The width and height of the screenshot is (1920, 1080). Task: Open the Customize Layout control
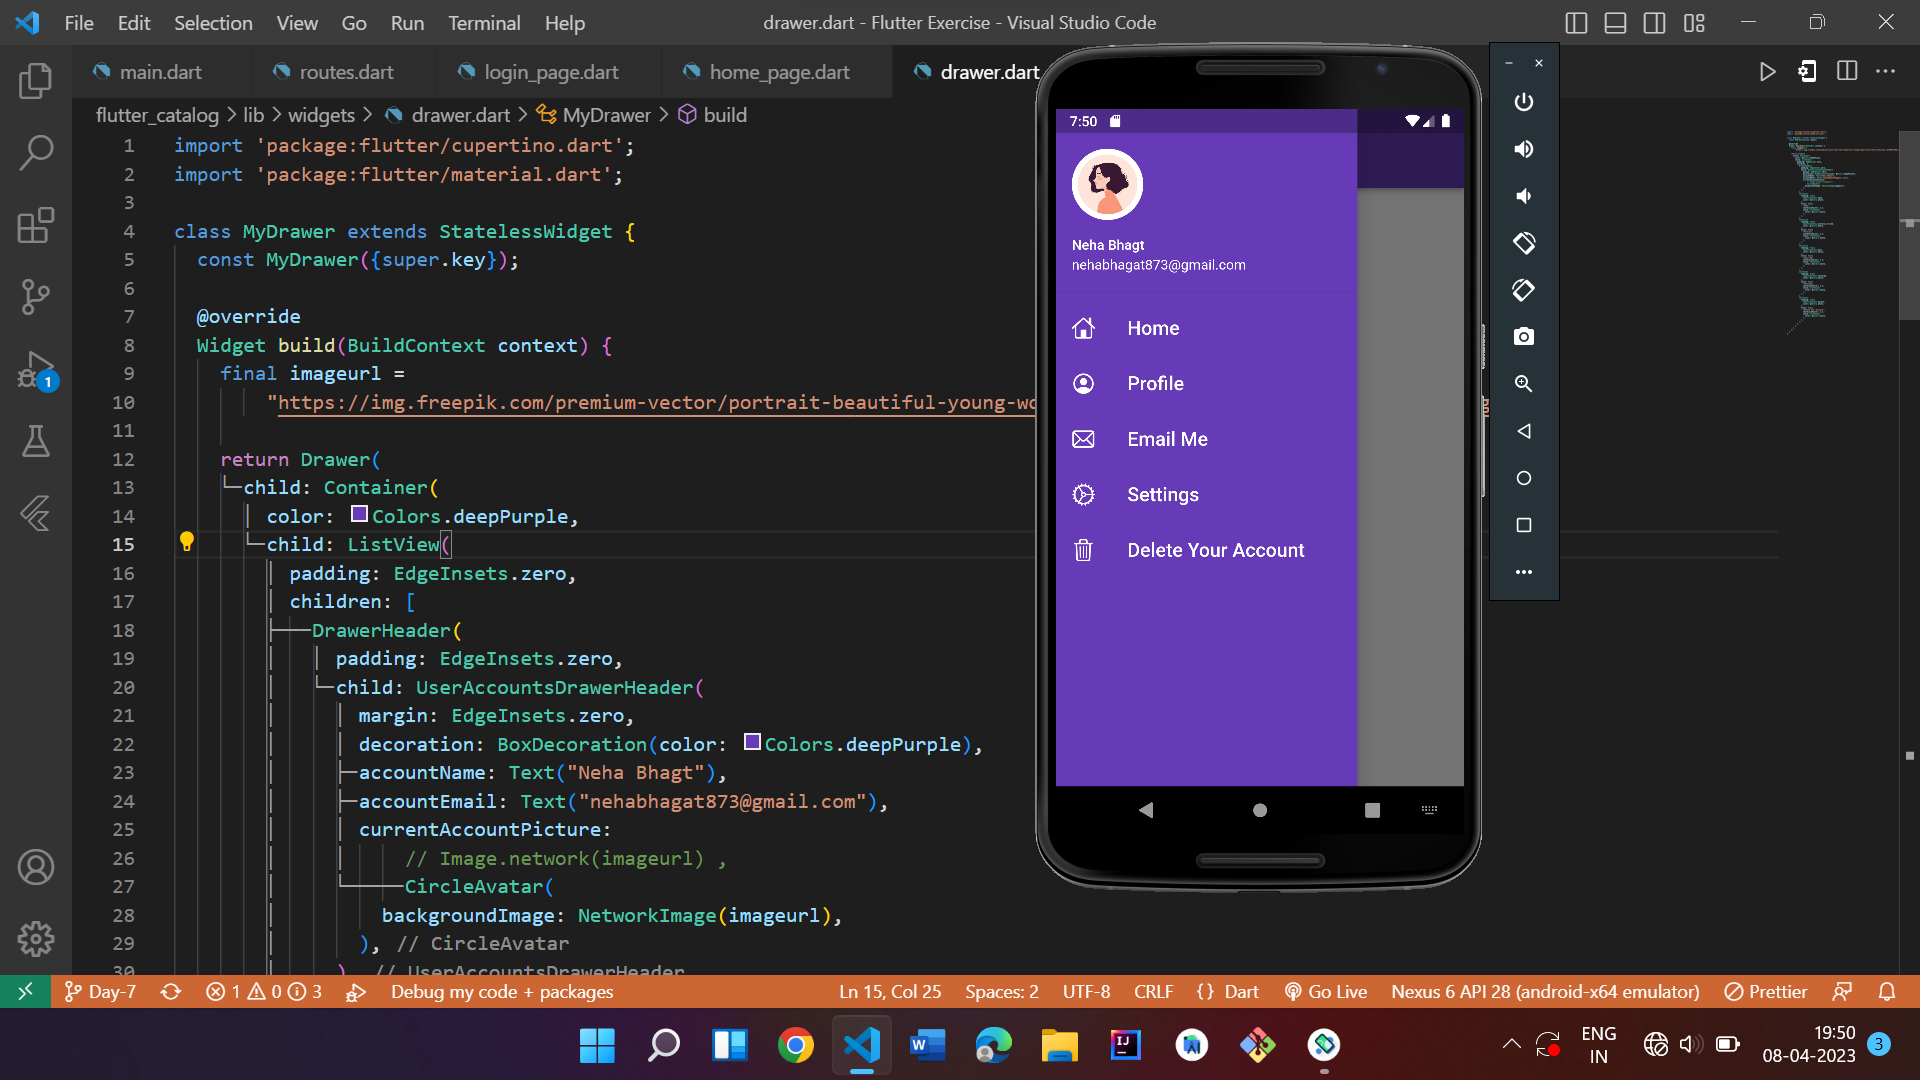coord(1694,23)
